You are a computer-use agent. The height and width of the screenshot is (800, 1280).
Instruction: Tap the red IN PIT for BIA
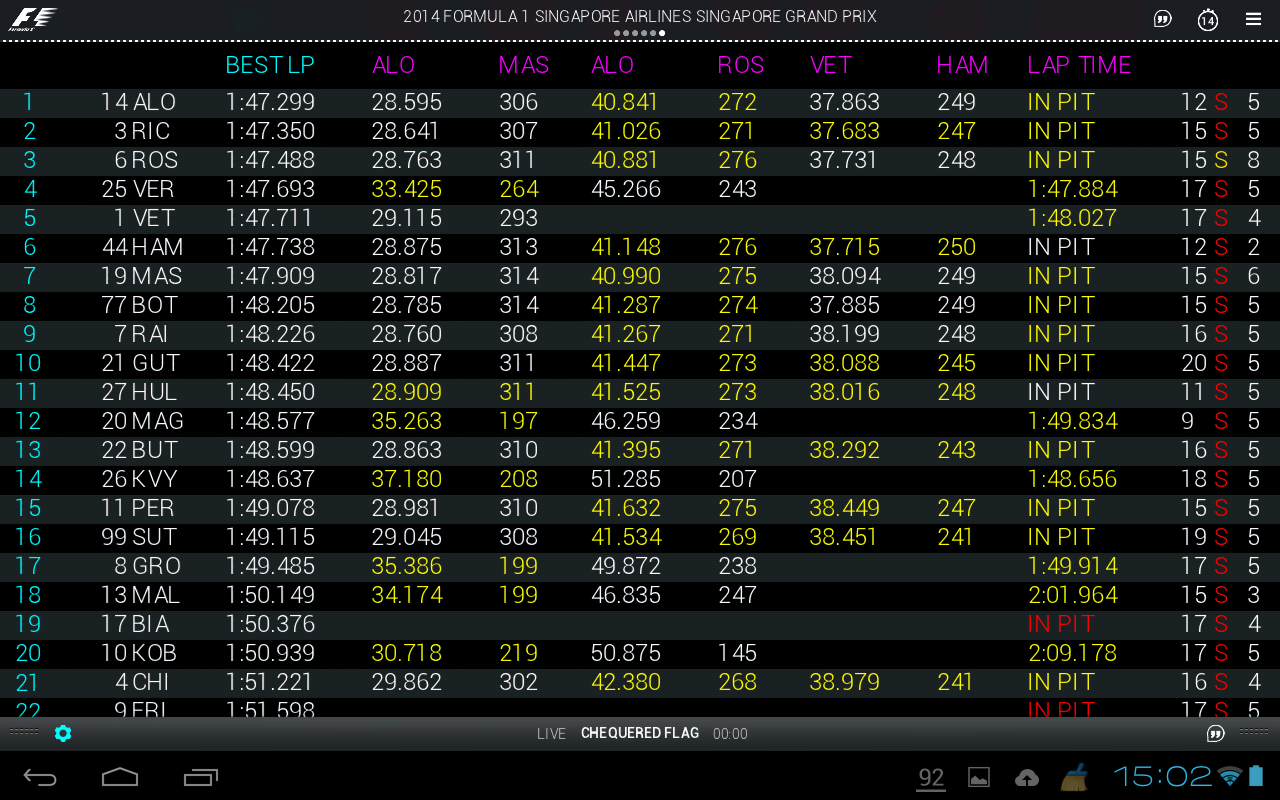pyautogui.click(x=1062, y=624)
